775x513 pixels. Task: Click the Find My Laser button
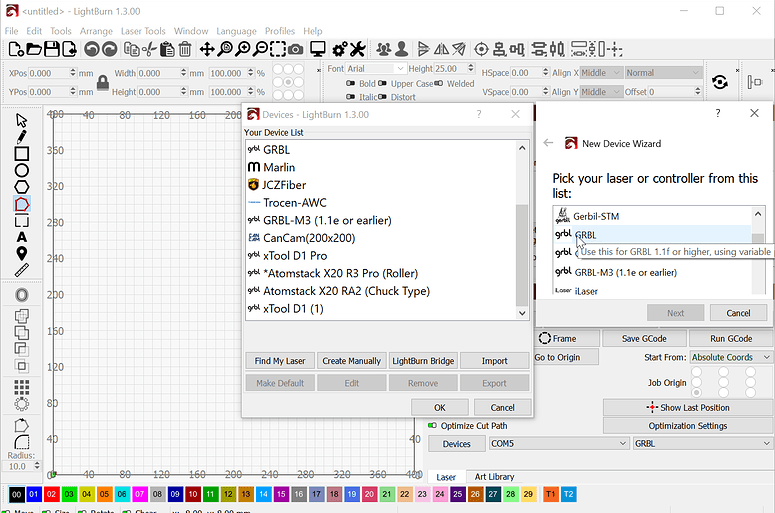pos(280,361)
